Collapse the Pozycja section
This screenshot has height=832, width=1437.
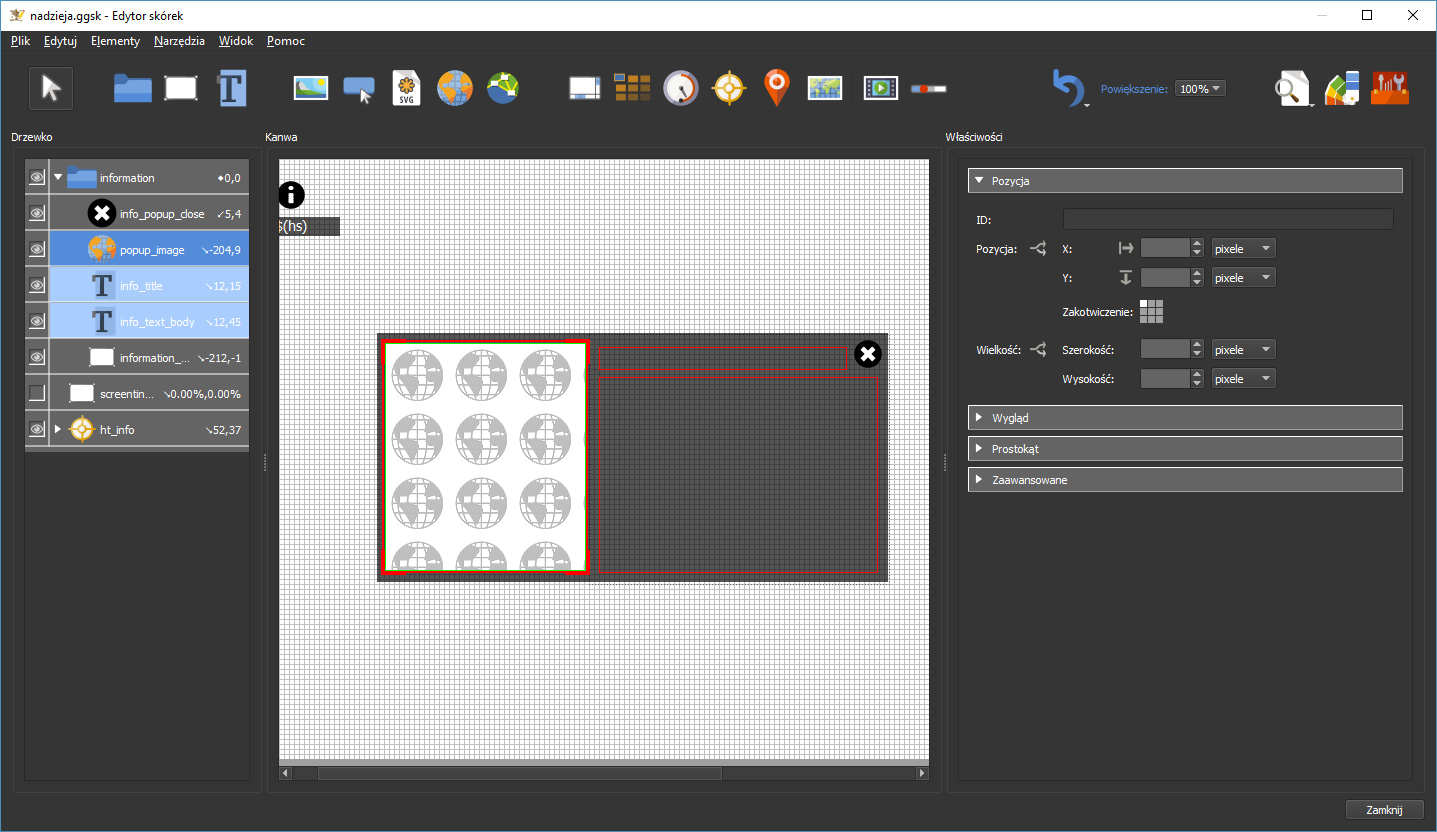point(1185,181)
